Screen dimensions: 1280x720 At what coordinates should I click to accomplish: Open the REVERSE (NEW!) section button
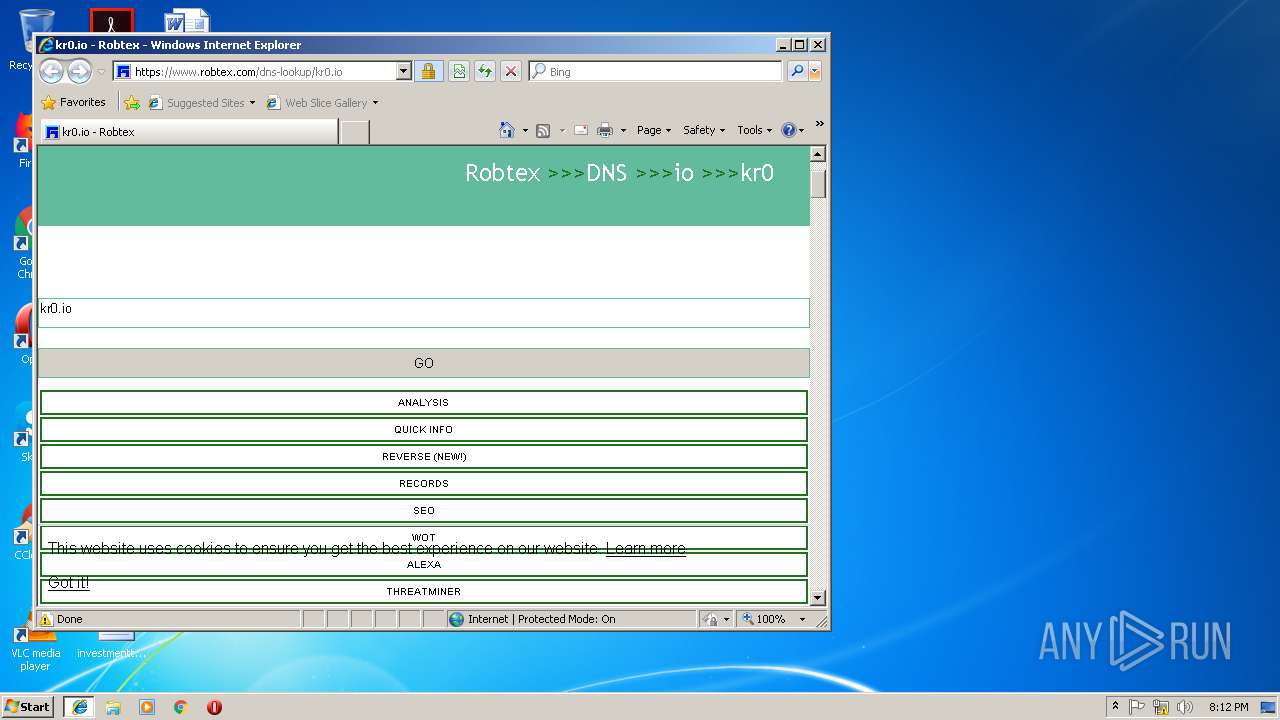(424, 456)
